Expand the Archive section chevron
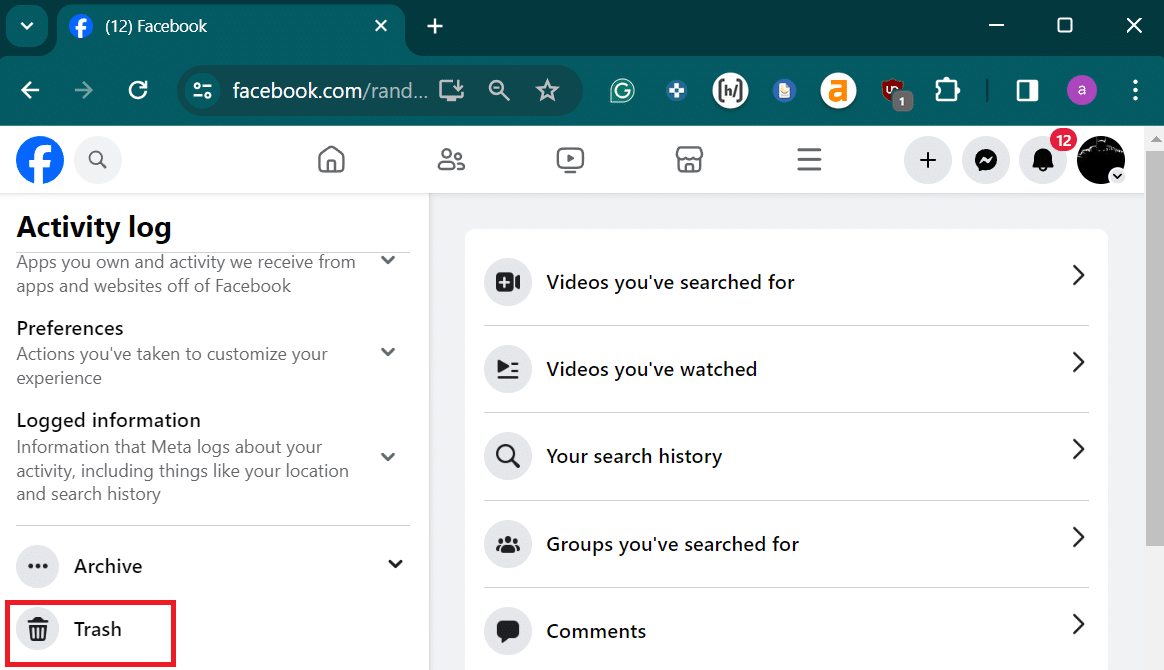Screen dimensions: 1164x670 coord(395,565)
